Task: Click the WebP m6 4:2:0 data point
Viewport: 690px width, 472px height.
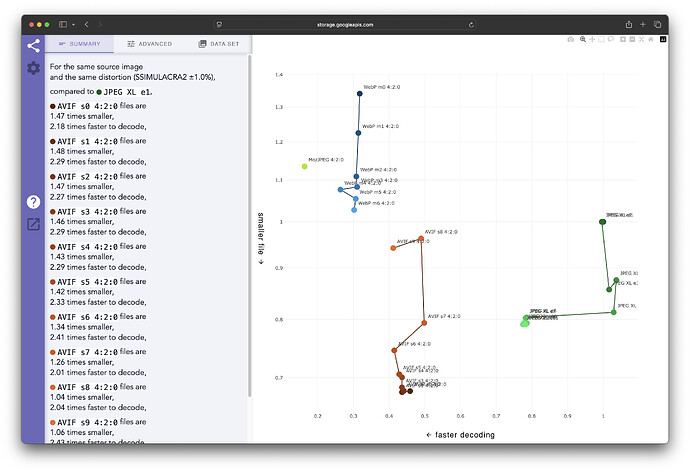Action: click(x=354, y=210)
